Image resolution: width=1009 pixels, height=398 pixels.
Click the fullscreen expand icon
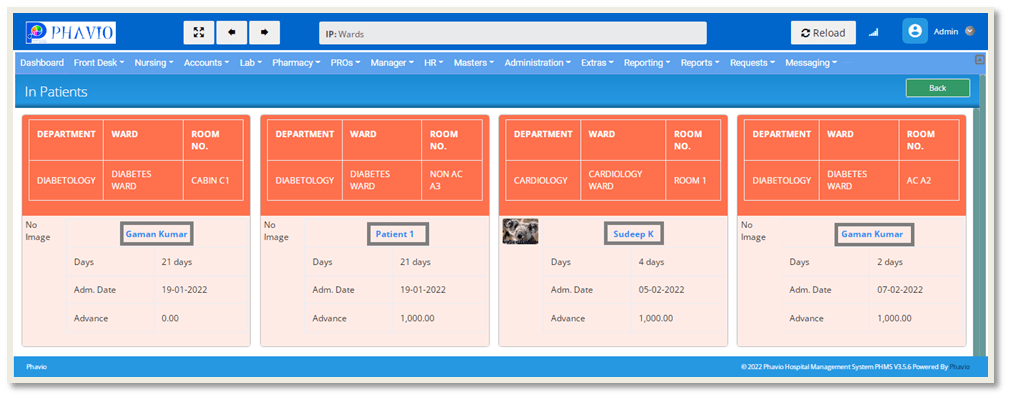click(x=199, y=32)
